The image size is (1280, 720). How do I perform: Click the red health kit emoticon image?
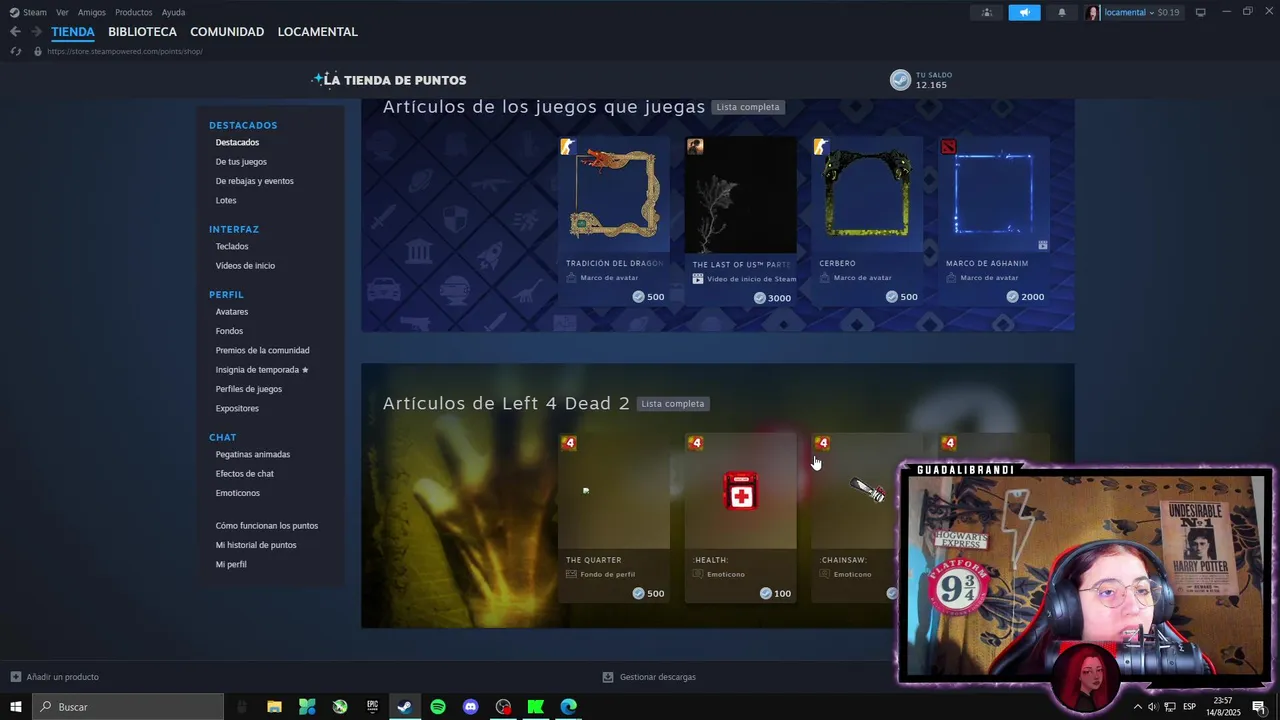point(741,491)
